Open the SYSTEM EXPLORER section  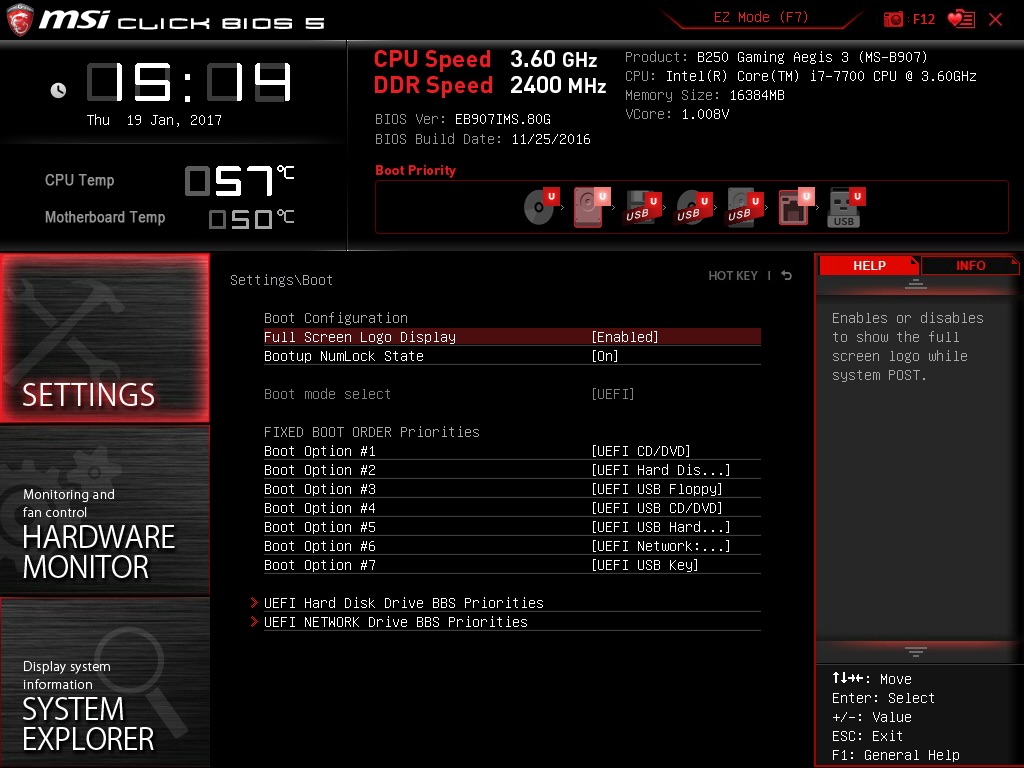(x=105, y=682)
